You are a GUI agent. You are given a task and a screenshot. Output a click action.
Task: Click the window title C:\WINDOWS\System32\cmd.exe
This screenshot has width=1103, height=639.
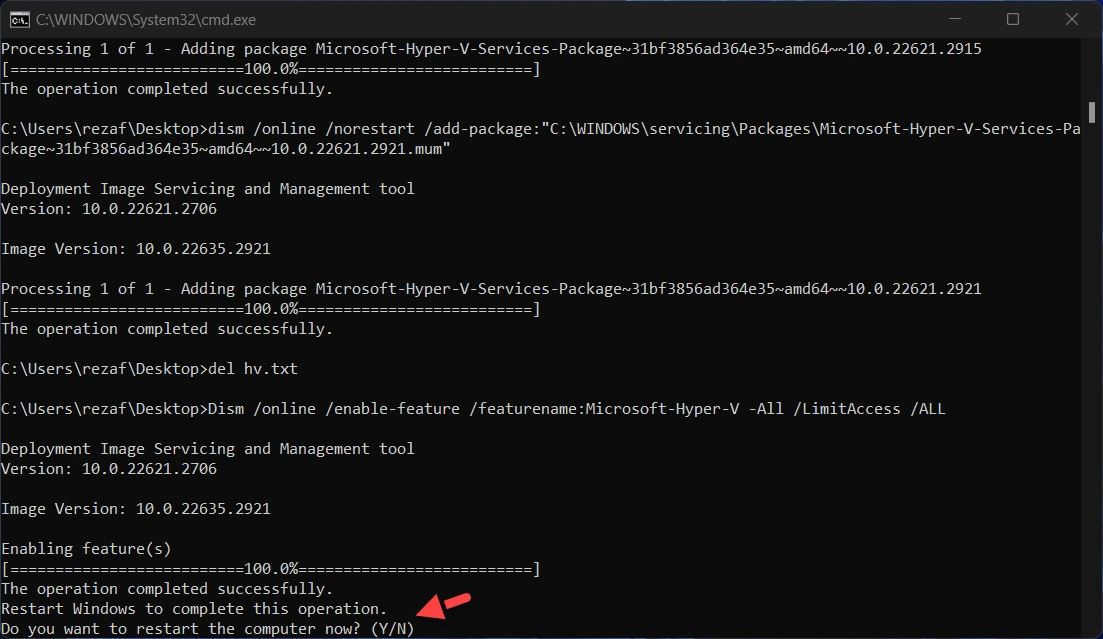(146, 20)
